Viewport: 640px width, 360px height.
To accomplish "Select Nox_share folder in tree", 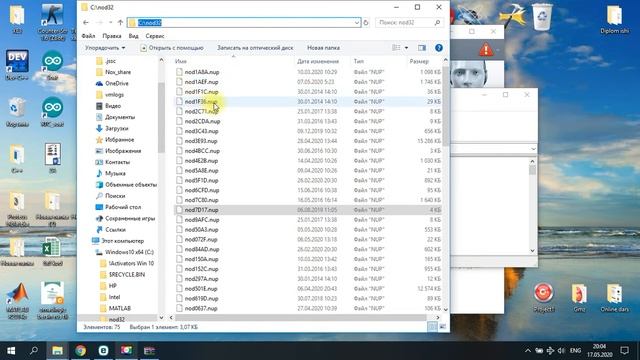I will click(x=118, y=72).
